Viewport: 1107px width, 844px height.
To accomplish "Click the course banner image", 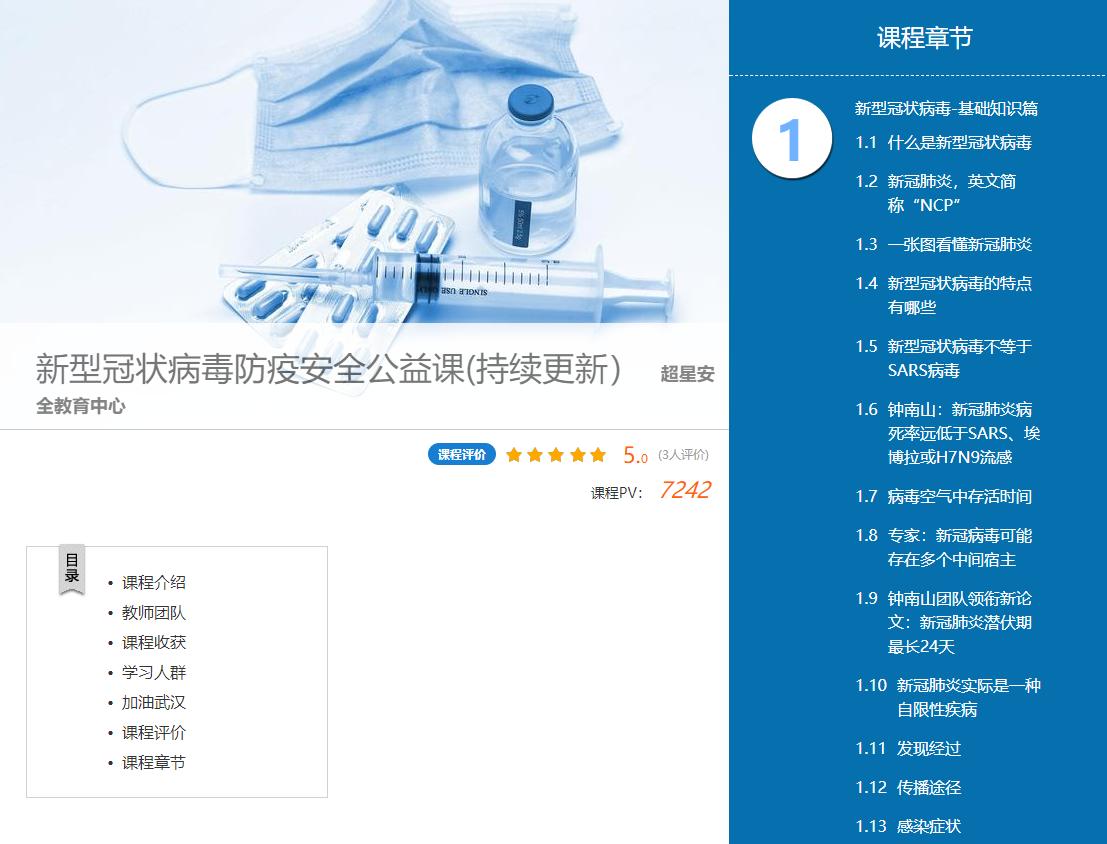I will point(364,161).
